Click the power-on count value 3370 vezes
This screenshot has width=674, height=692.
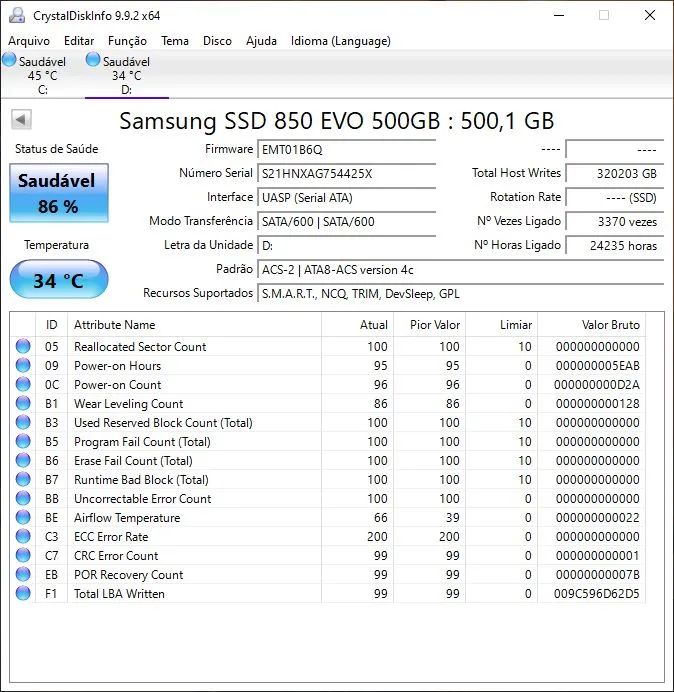click(615, 221)
